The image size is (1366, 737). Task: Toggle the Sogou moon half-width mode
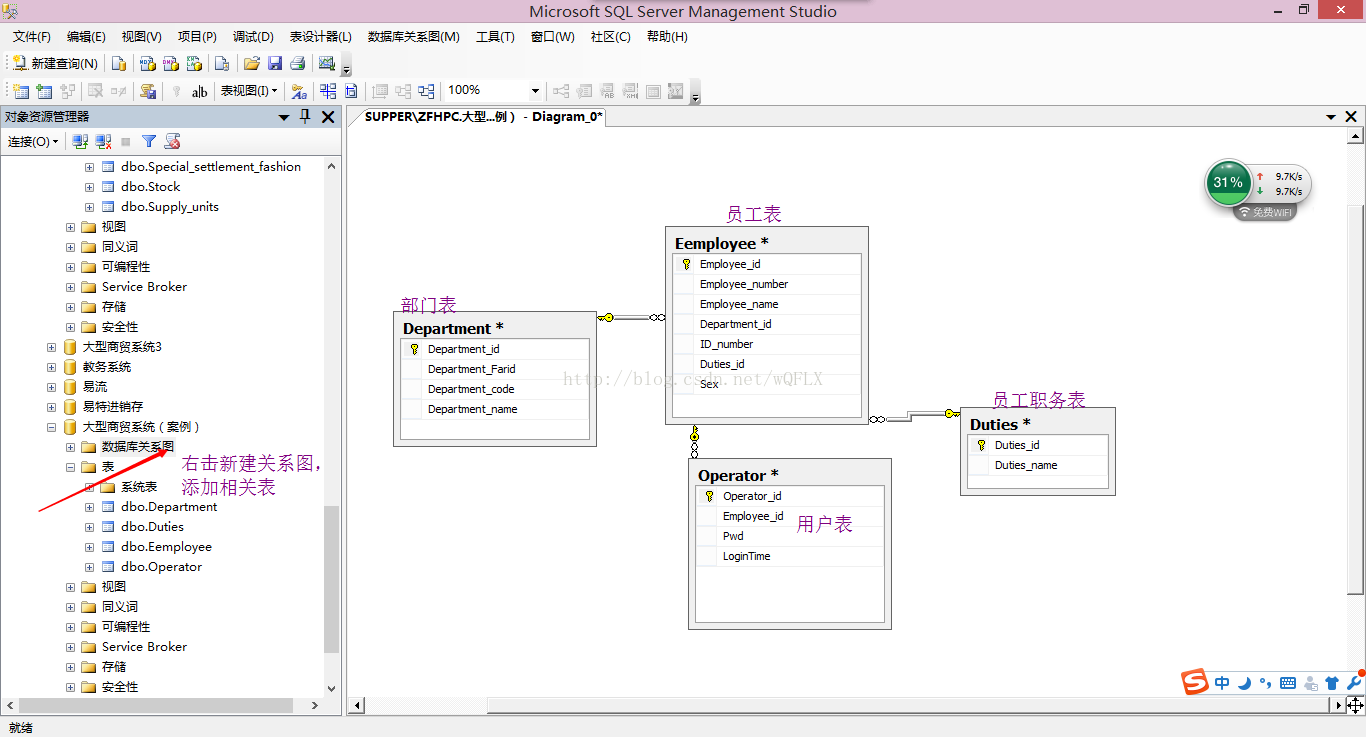tap(1245, 683)
